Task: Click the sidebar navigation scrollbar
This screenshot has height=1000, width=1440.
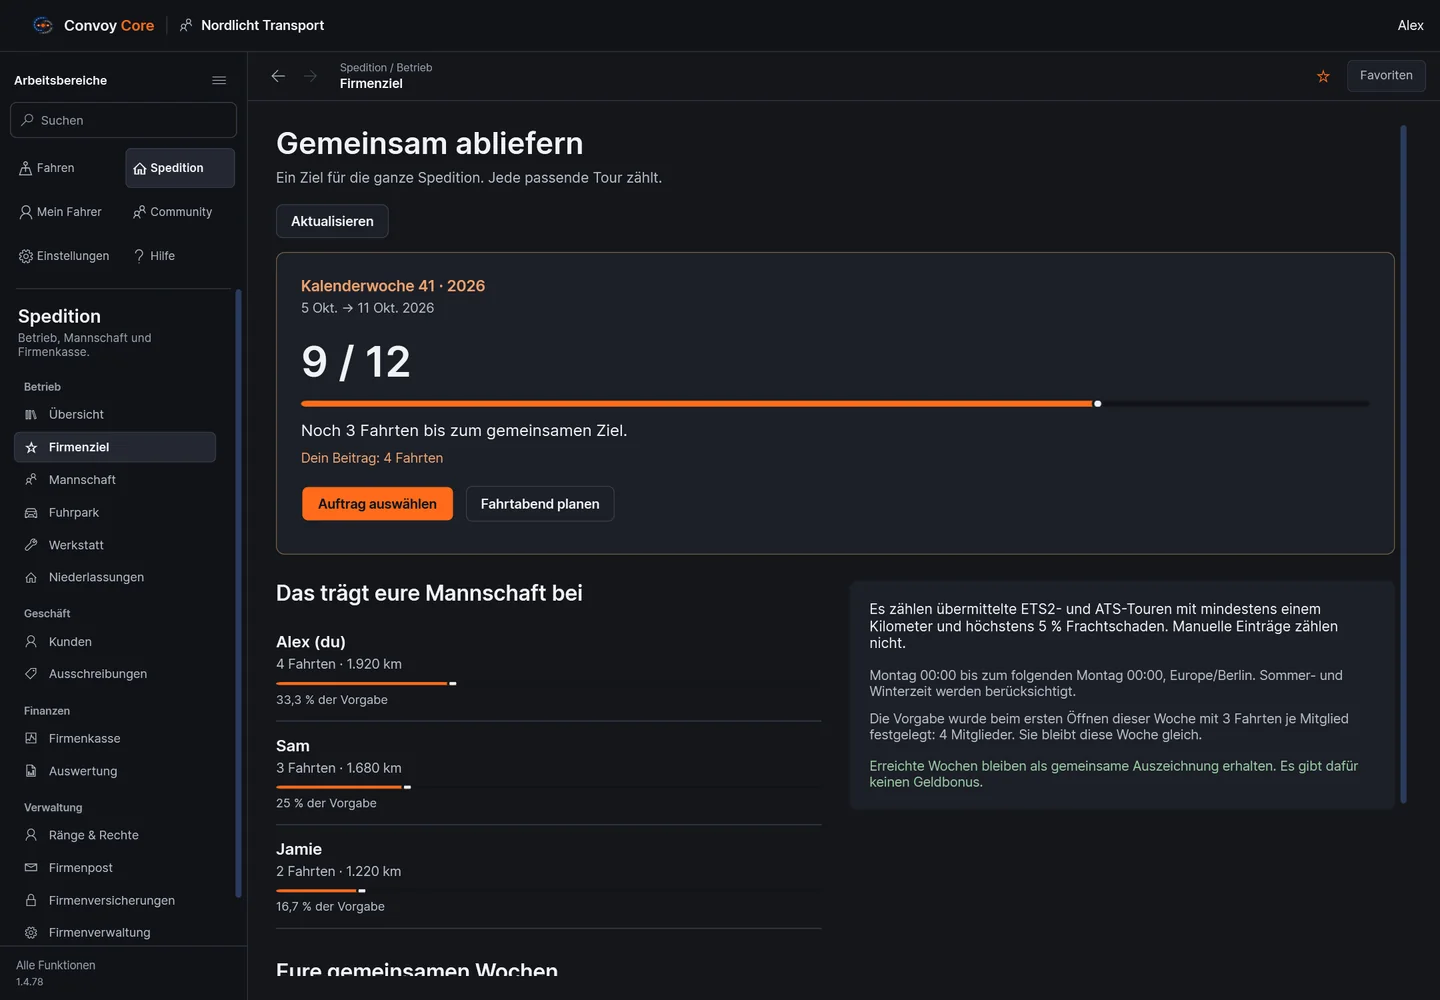Action: click(238, 594)
